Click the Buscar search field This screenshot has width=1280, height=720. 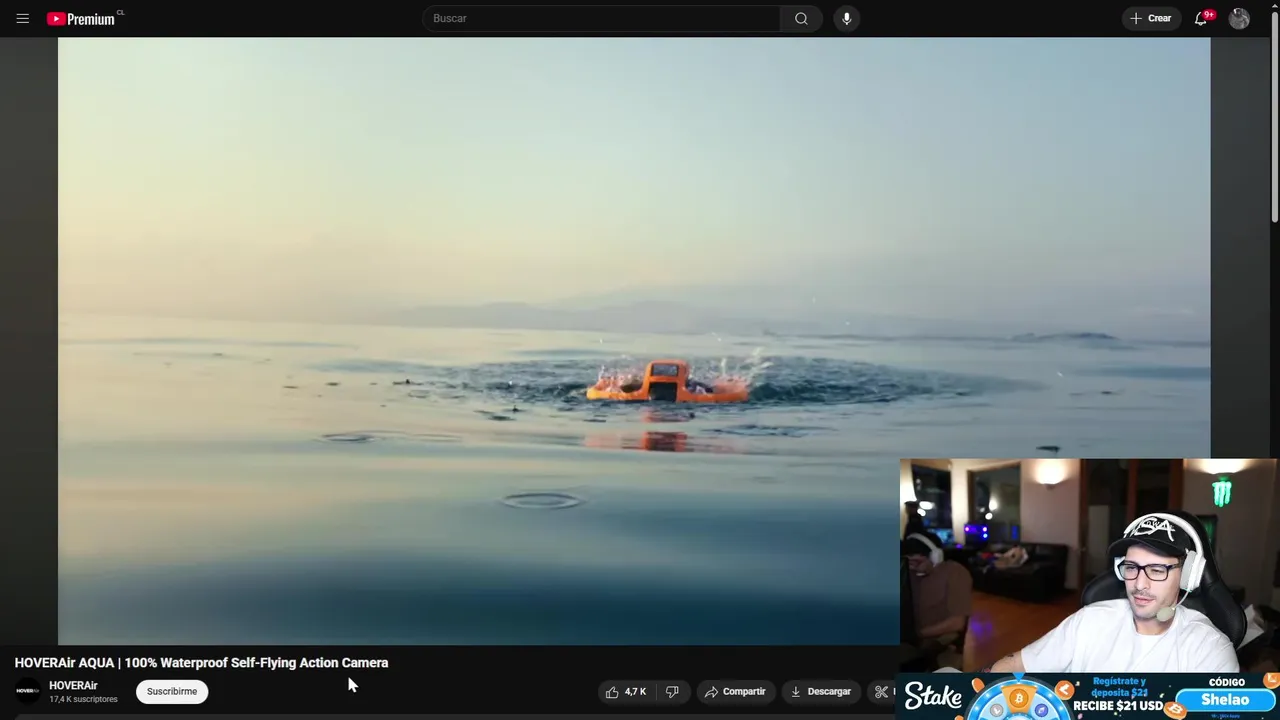(x=601, y=18)
